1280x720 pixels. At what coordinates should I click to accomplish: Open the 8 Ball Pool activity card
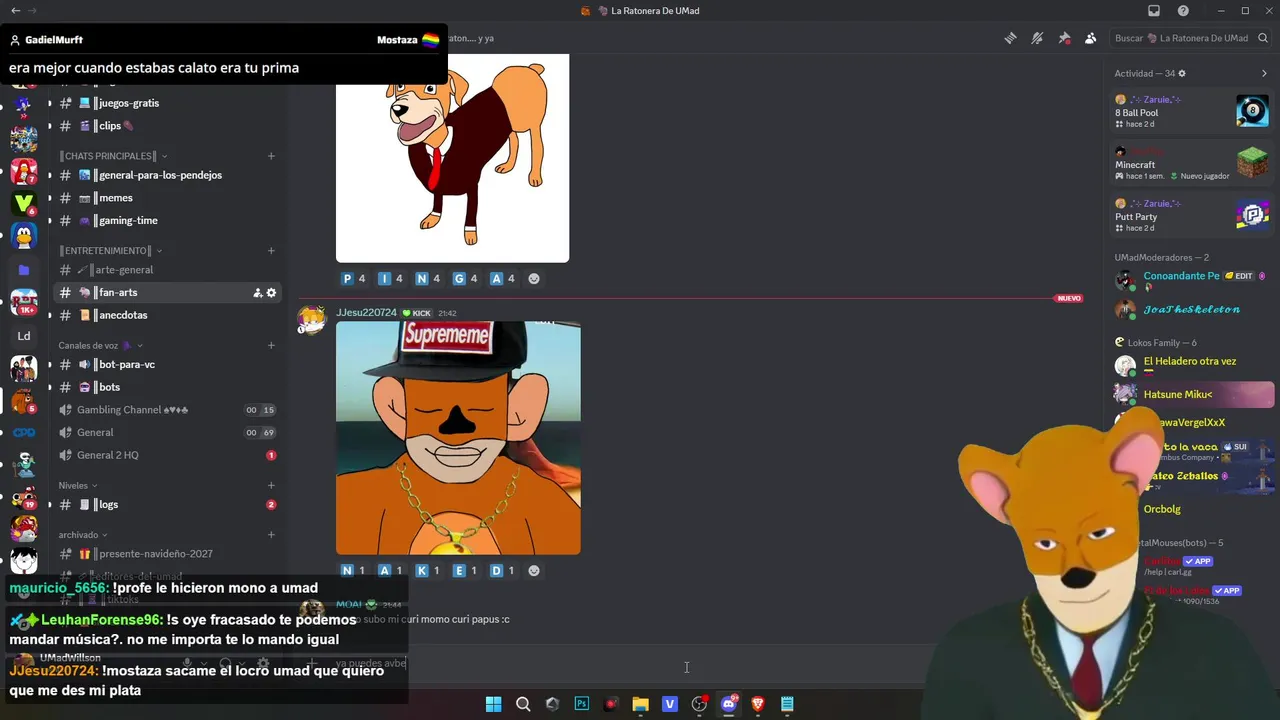(1192, 111)
